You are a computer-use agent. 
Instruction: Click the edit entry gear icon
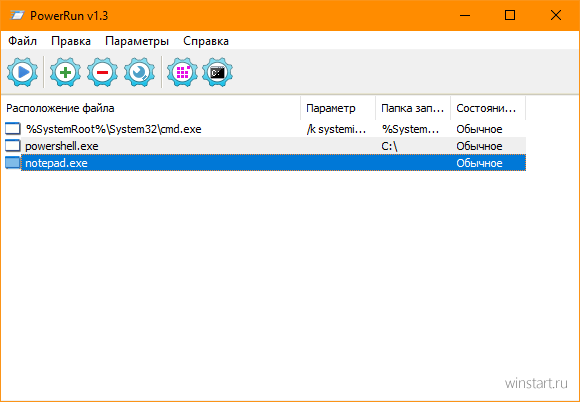tap(139, 72)
